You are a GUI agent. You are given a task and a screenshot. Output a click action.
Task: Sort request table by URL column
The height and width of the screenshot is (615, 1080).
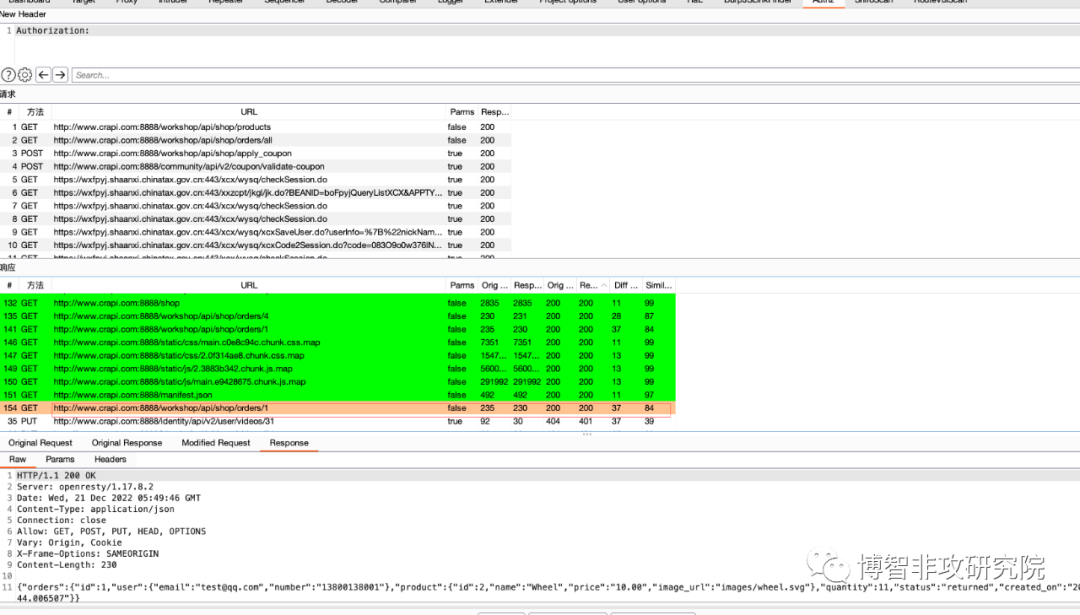click(x=249, y=112)
